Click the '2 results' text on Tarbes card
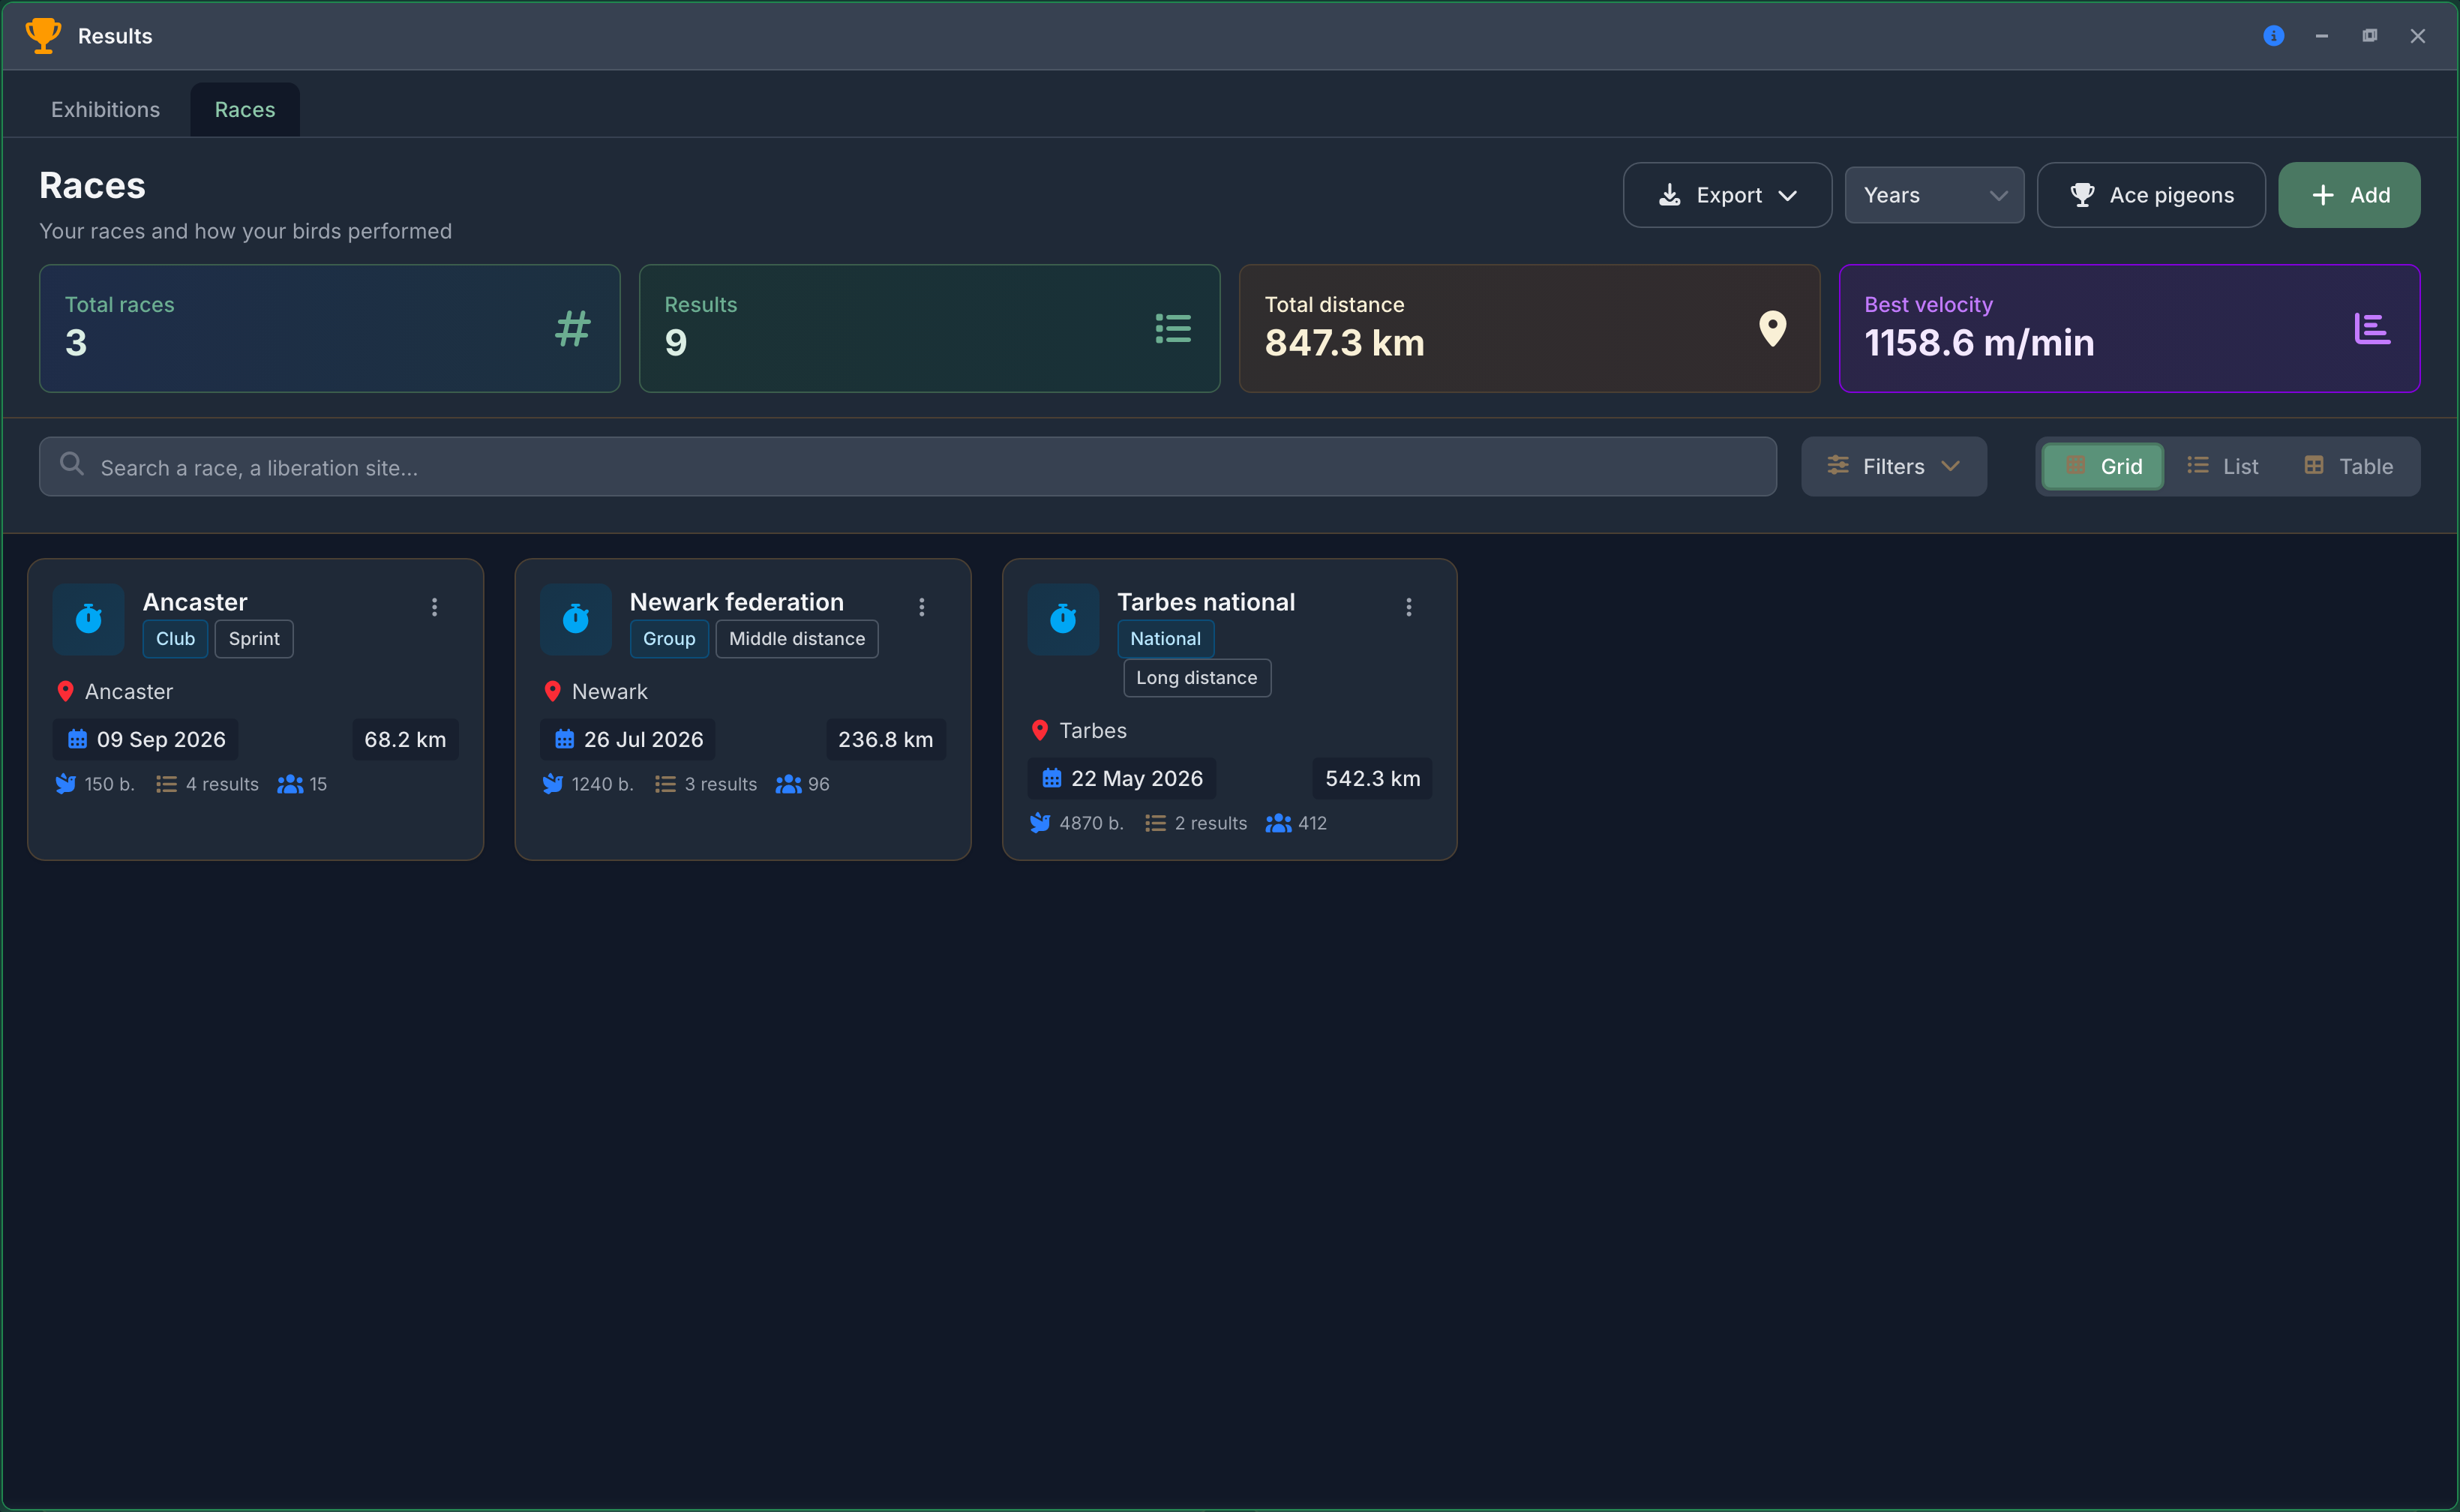2460x1512 pixels. coord(1210,823)
